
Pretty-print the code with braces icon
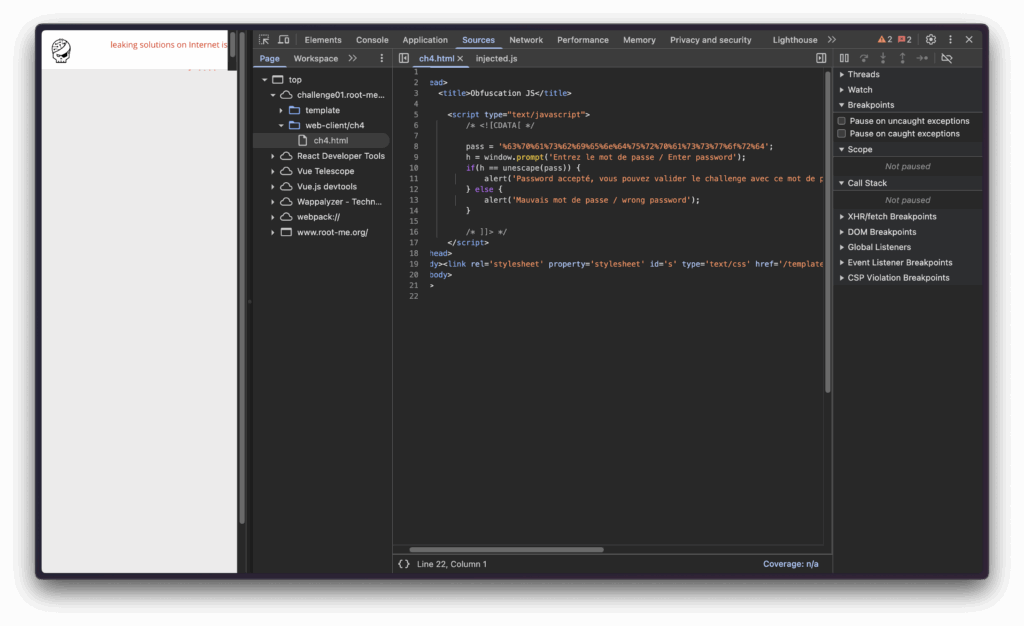(404, 564)
